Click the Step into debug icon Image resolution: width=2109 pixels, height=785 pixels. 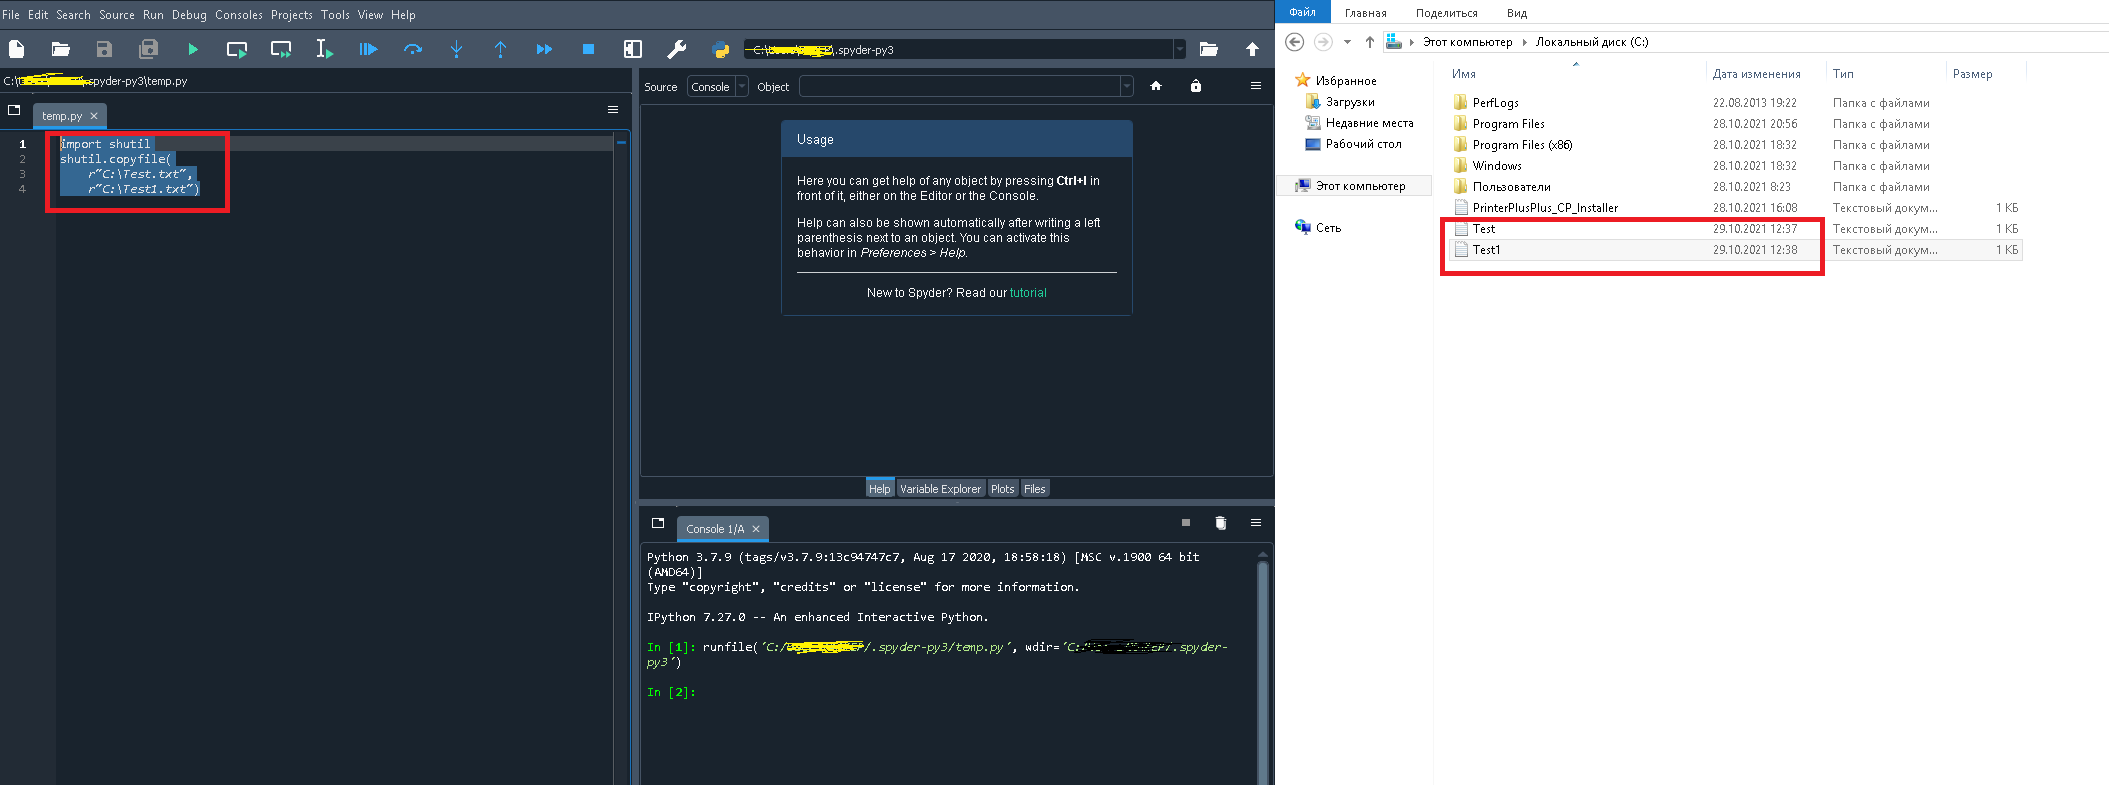coord(456,49)
